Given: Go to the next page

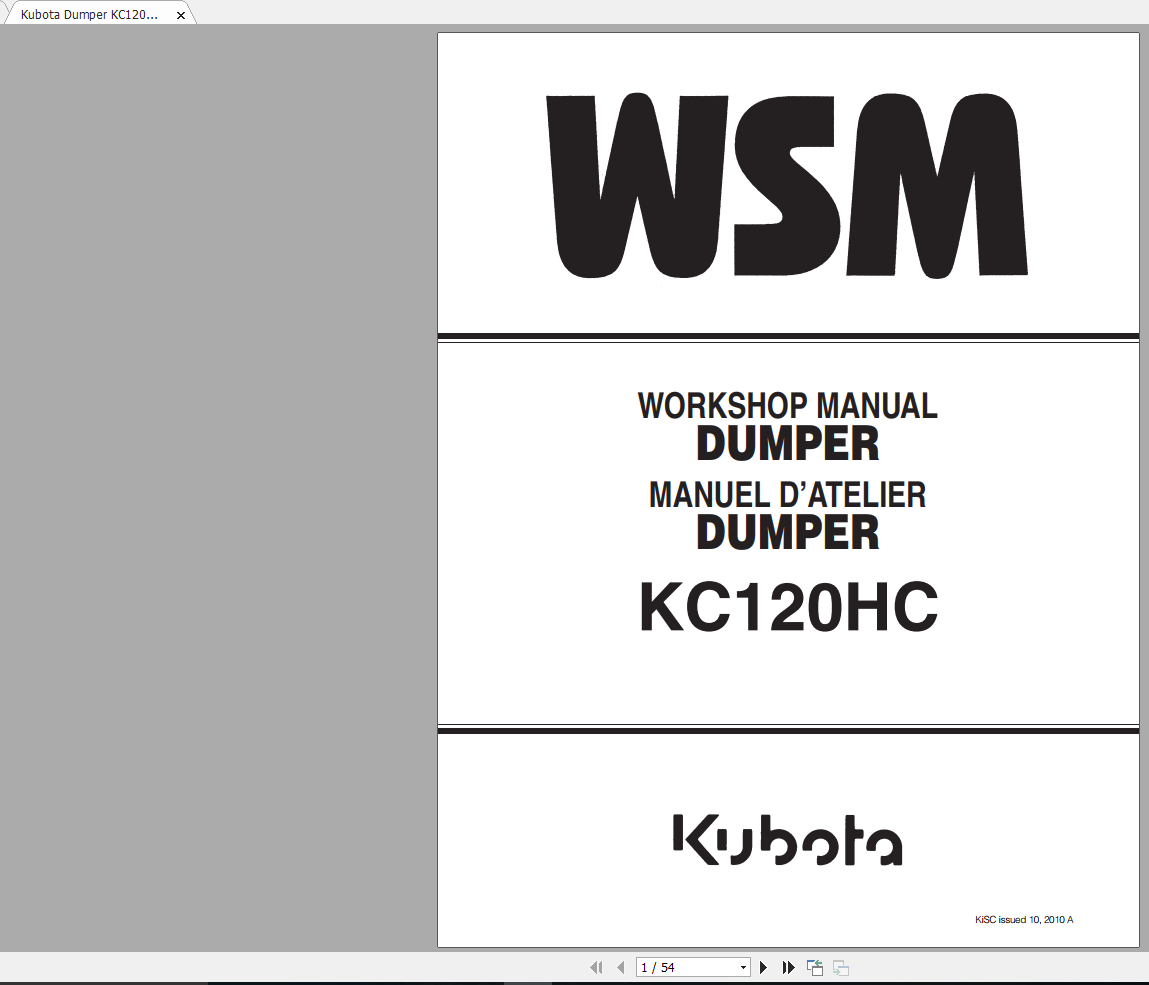Looking at the screenshot, I should click(764, 967).
